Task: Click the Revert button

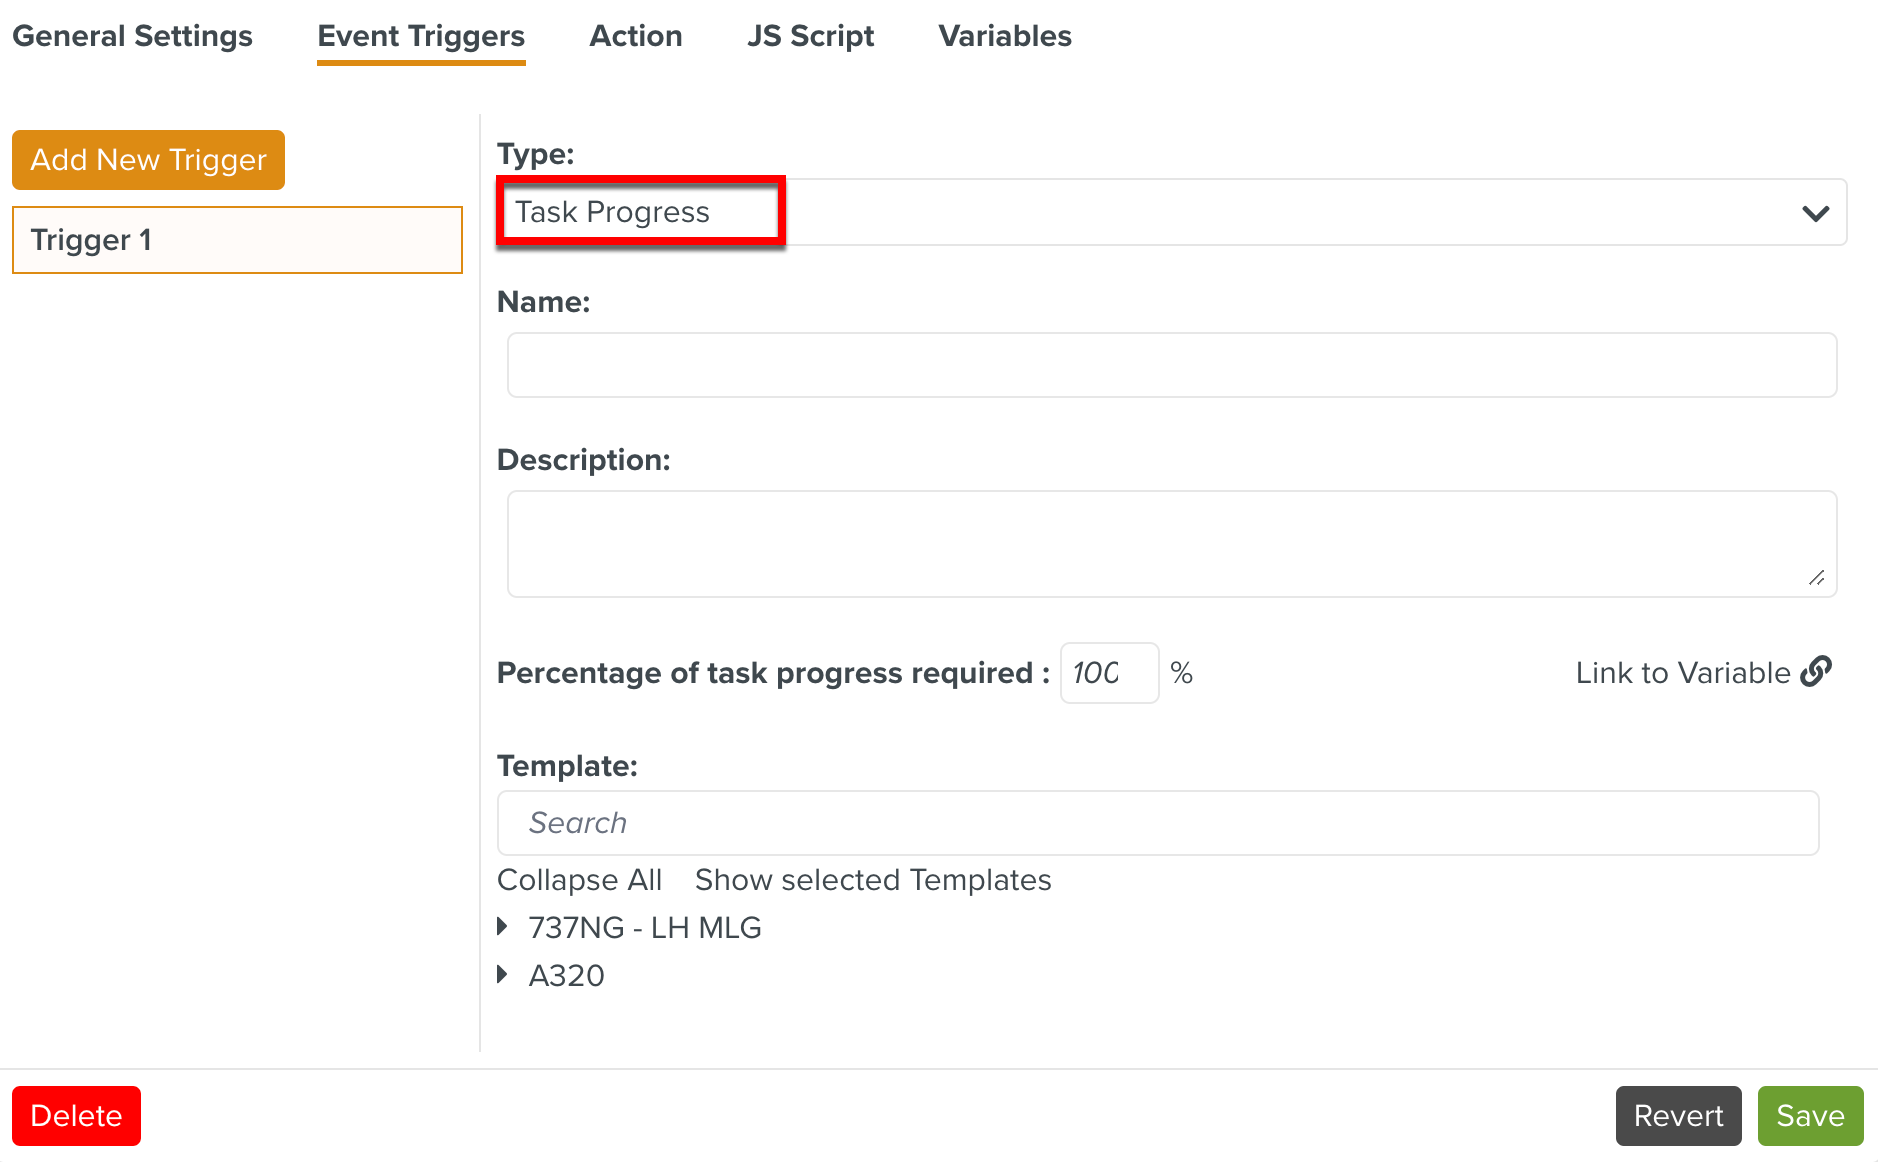Action: (x=1678, y=1115)
